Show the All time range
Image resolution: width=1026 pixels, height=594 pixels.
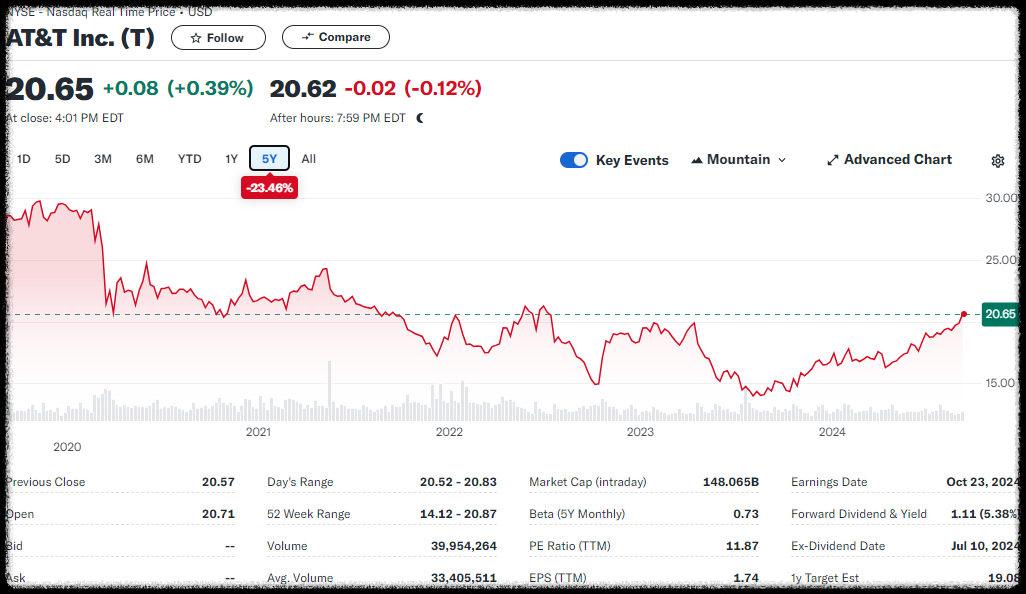pyautogui.click(x=309, y=159)
